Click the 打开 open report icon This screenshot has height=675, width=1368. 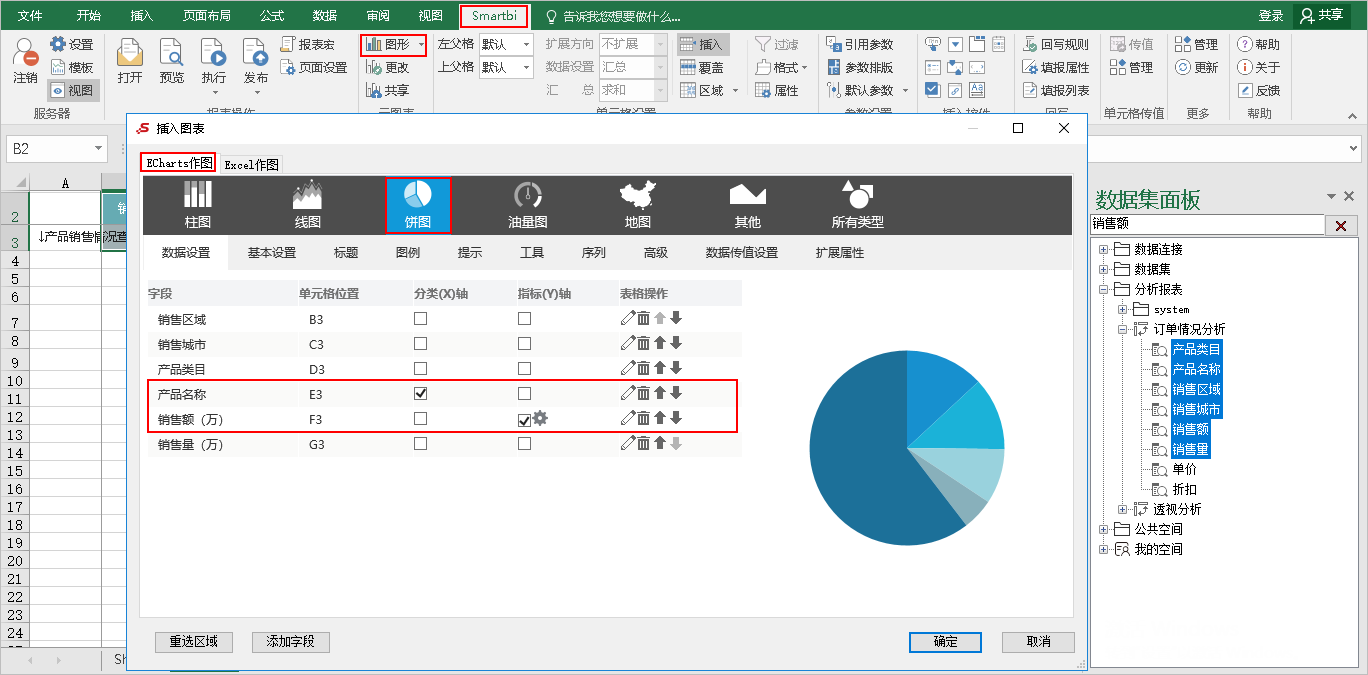pyautogui.click(x=130, y=61)
